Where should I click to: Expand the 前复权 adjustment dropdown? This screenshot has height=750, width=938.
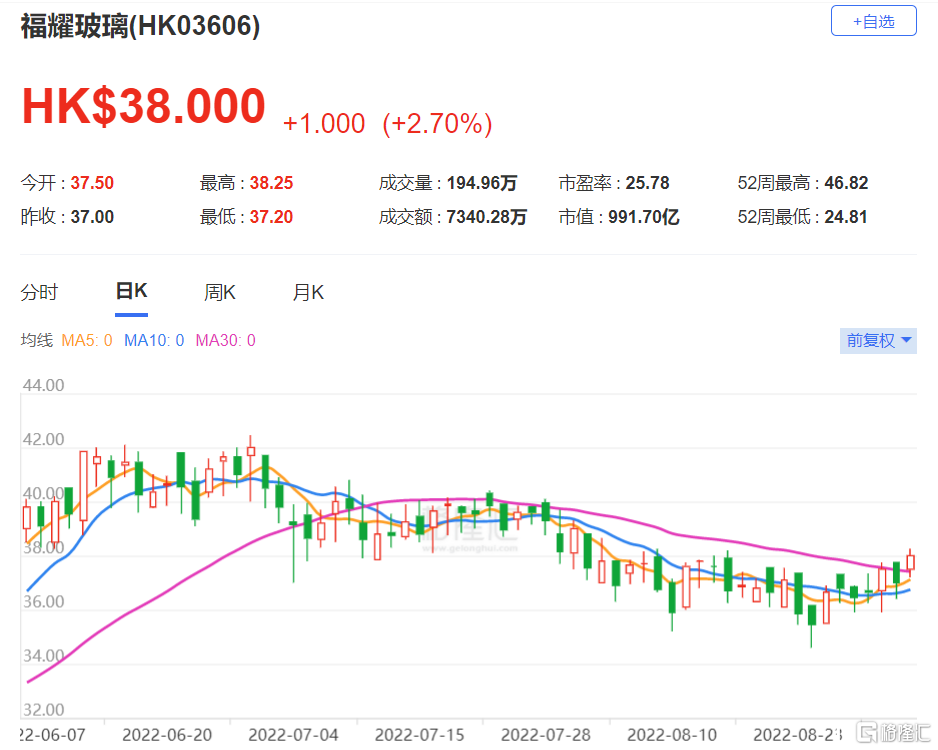coord(878,340)
